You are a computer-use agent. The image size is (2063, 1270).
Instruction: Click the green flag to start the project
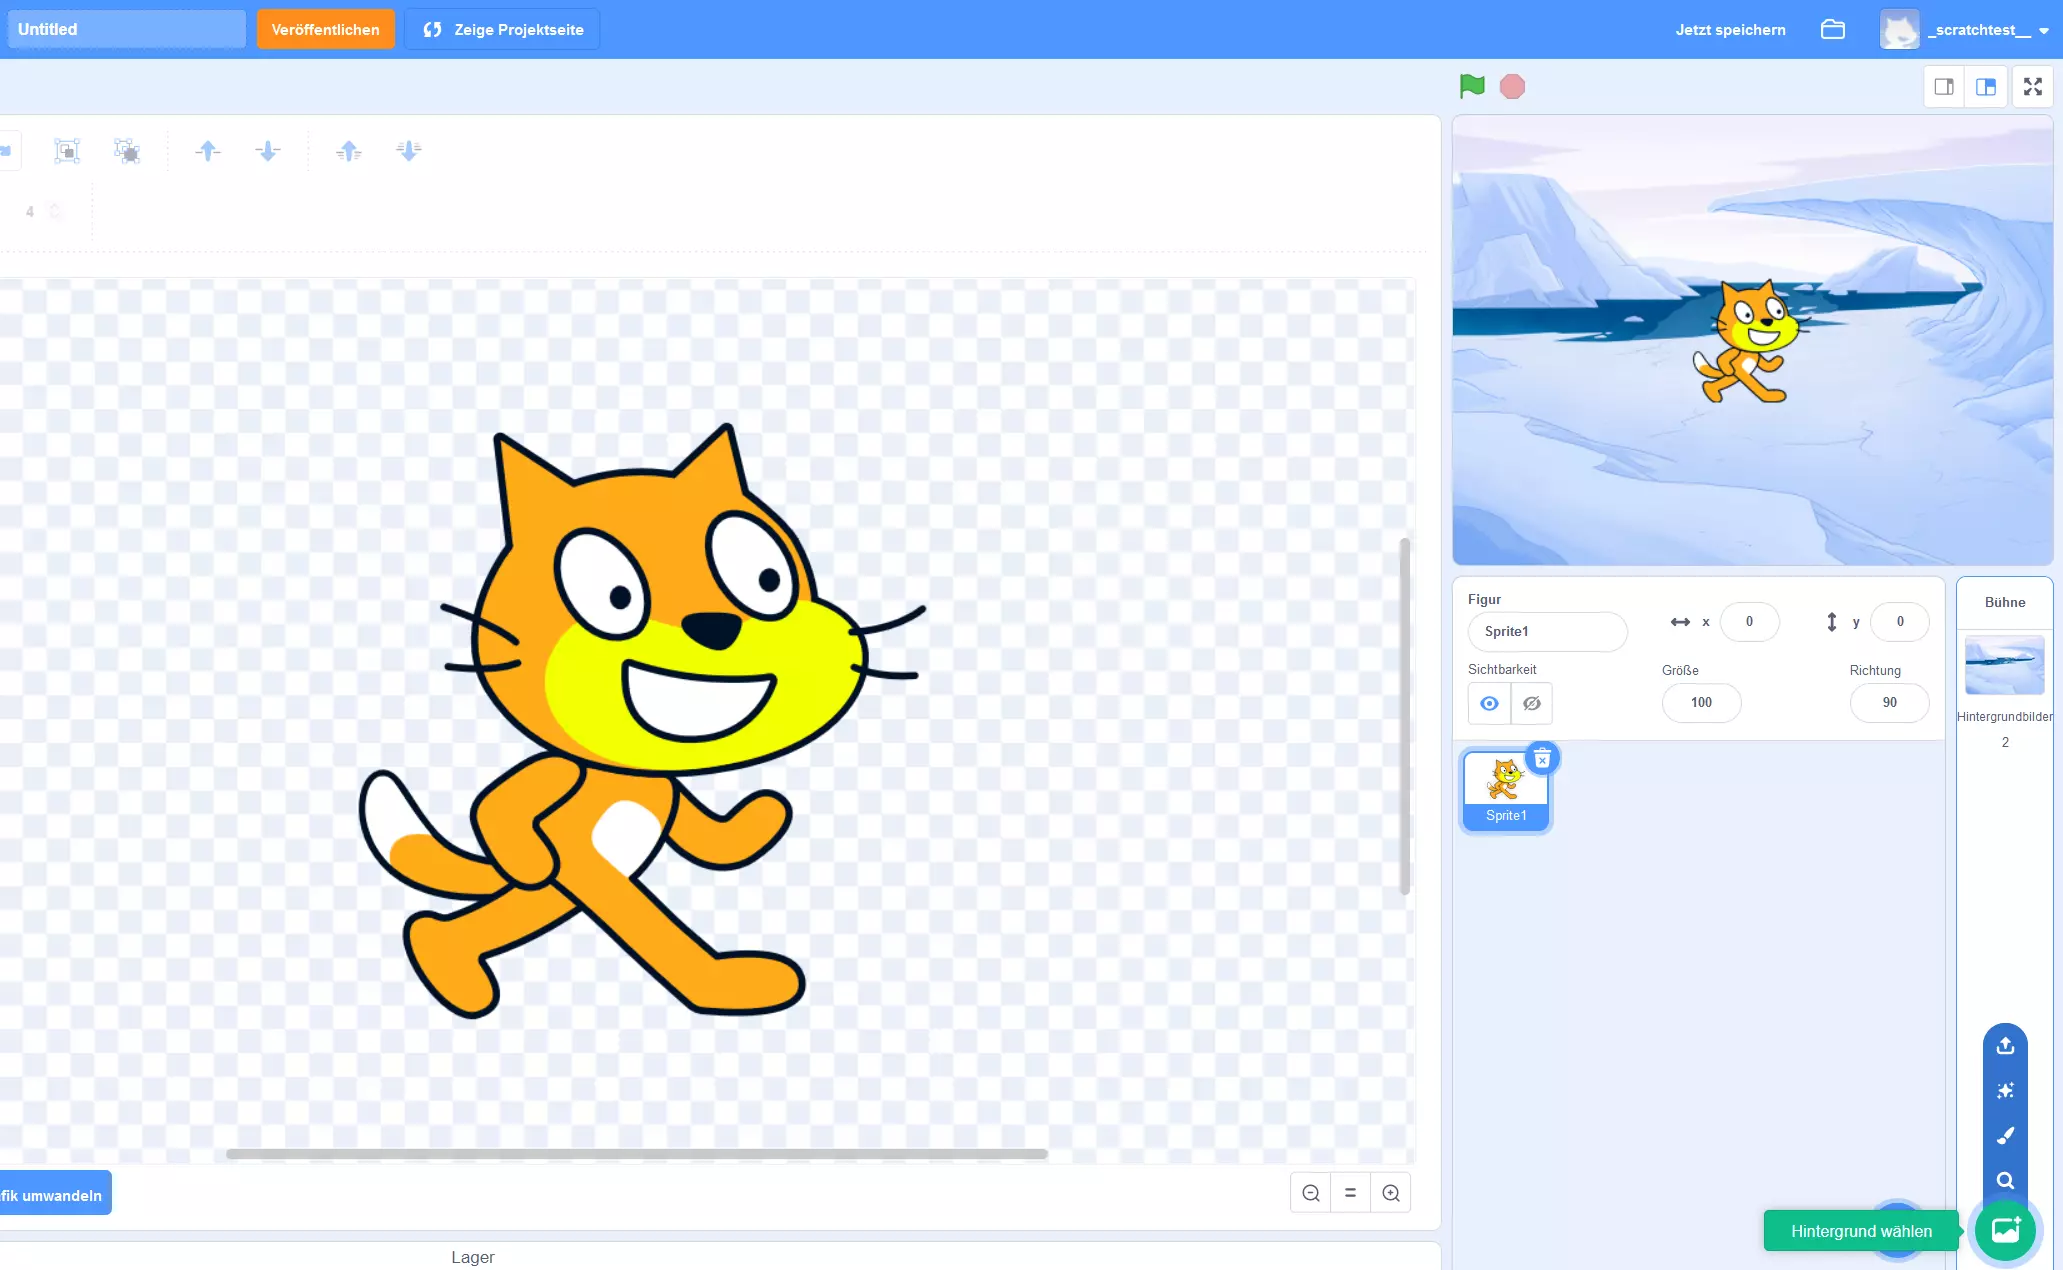click(x=1471, y=86)
